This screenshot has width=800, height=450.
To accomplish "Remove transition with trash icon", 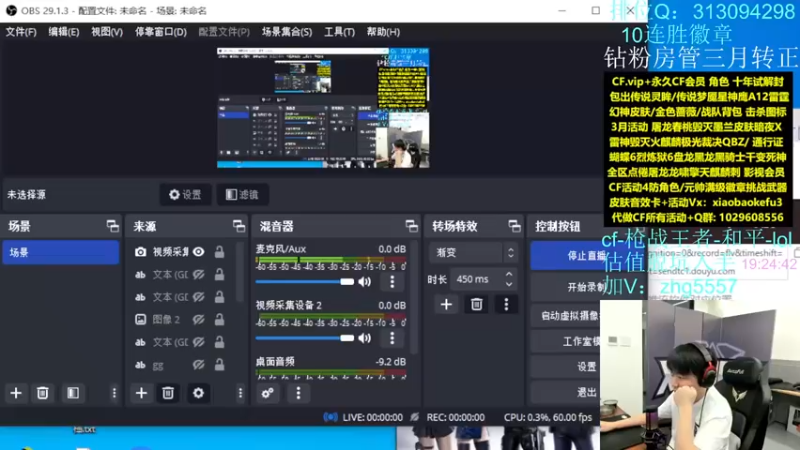I will [477, 305].
